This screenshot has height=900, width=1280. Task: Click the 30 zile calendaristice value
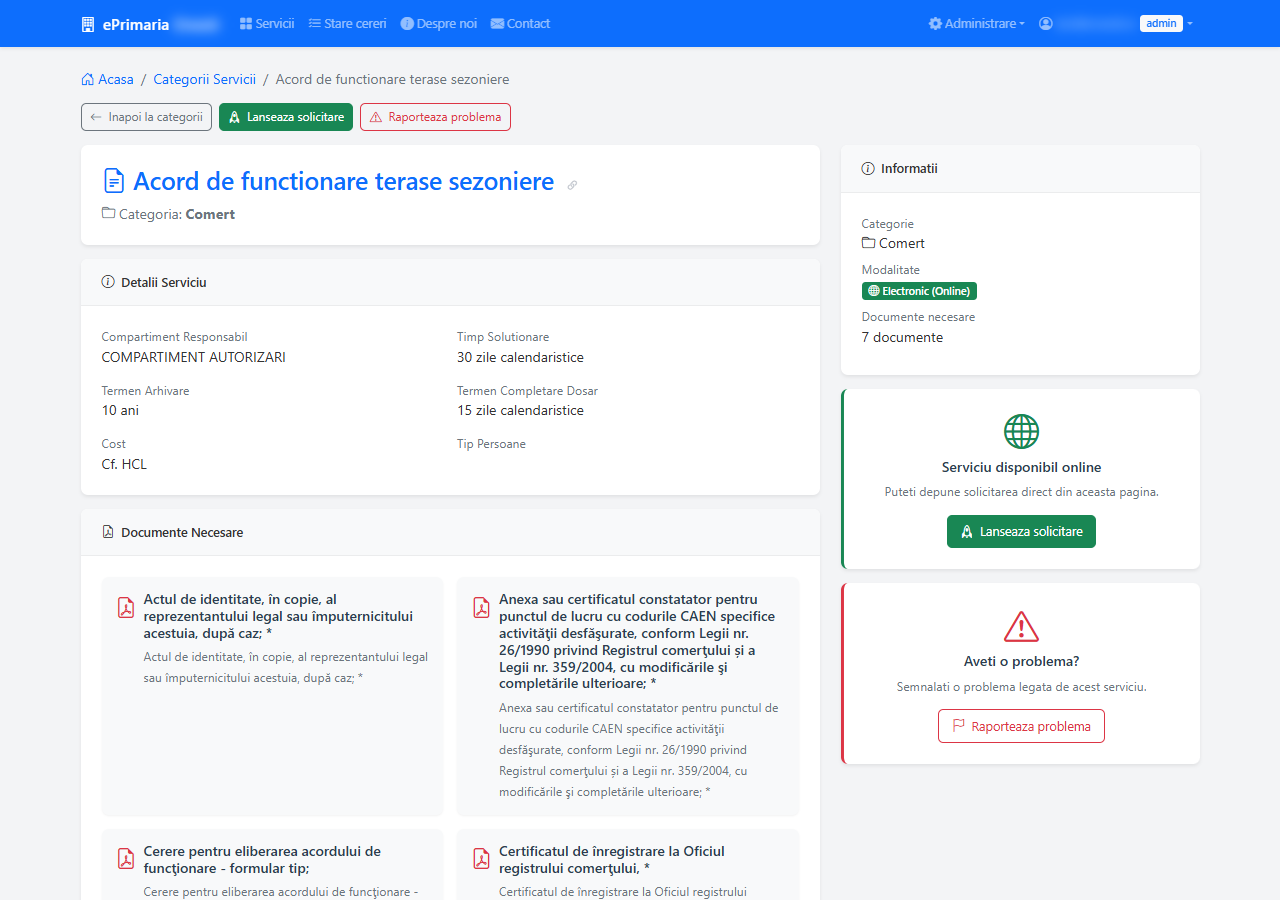click(520, 357)
